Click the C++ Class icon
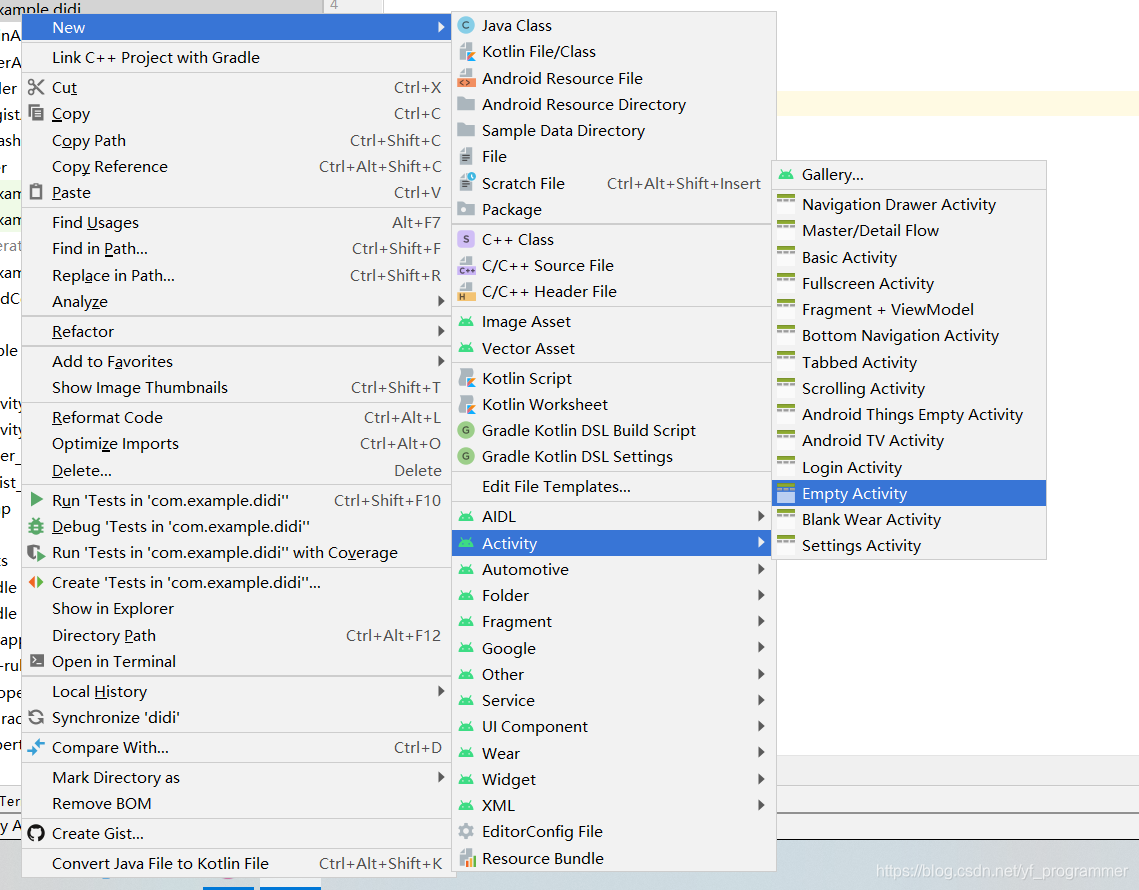1139x890 pixels. (466, 239)
